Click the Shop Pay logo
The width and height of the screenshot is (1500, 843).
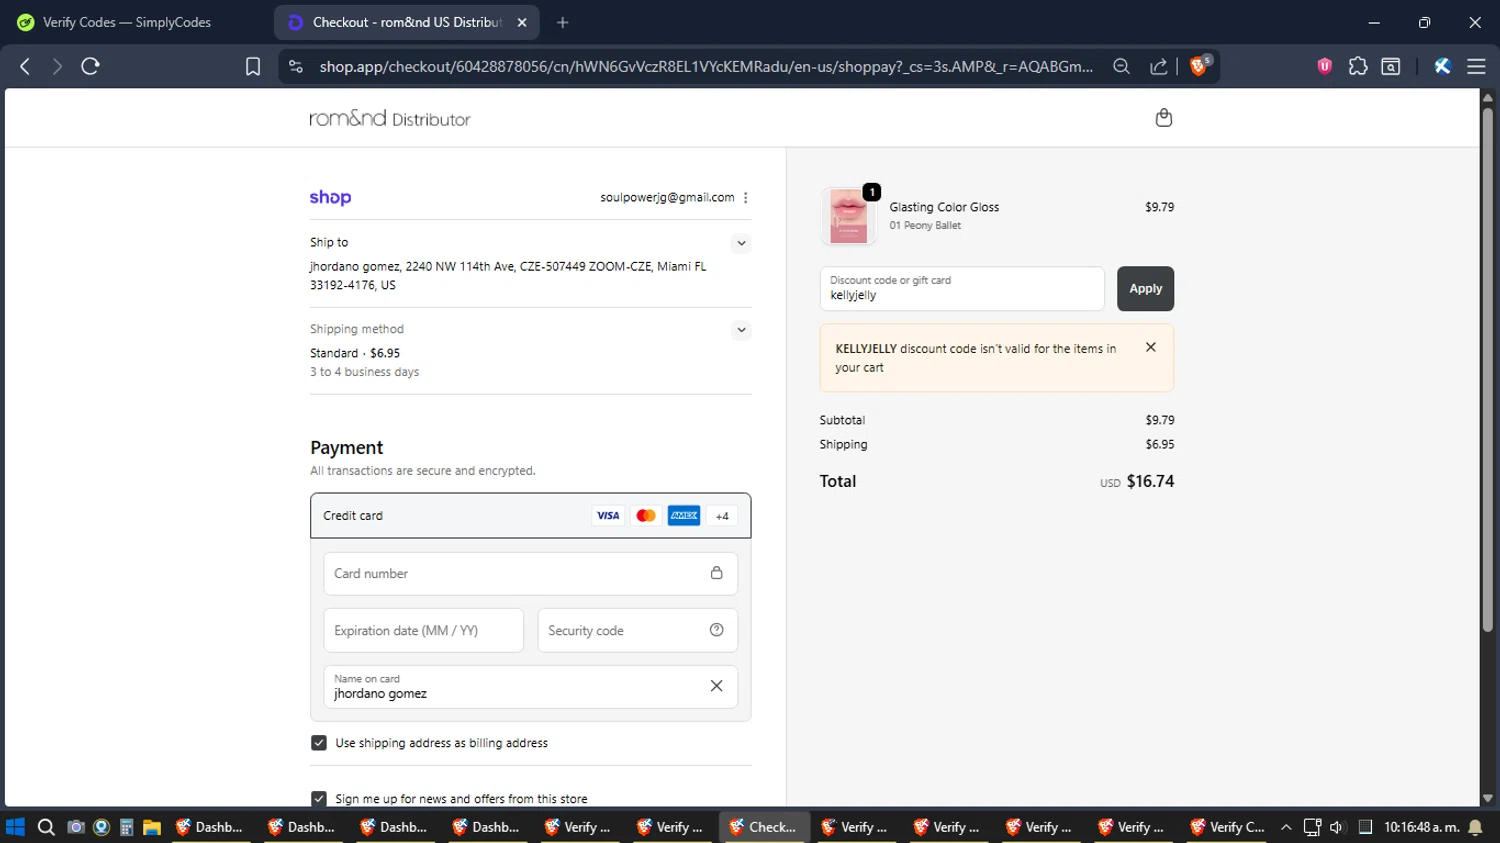coord(330,198)
